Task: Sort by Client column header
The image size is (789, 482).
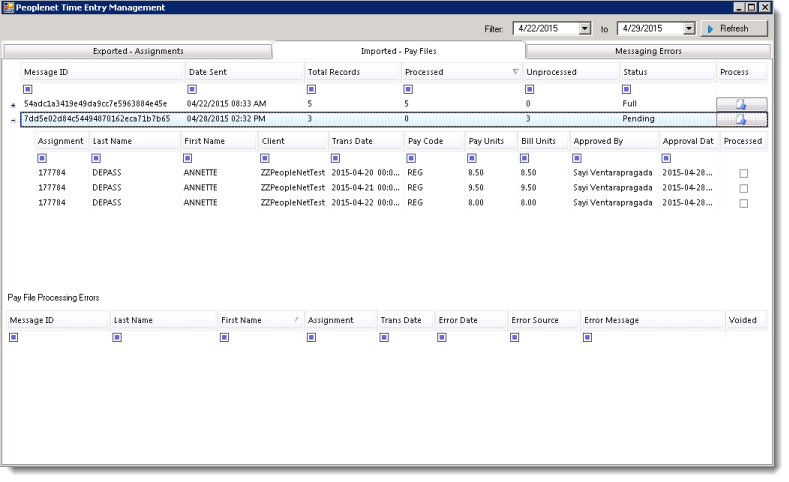Action: click(293, 141)
